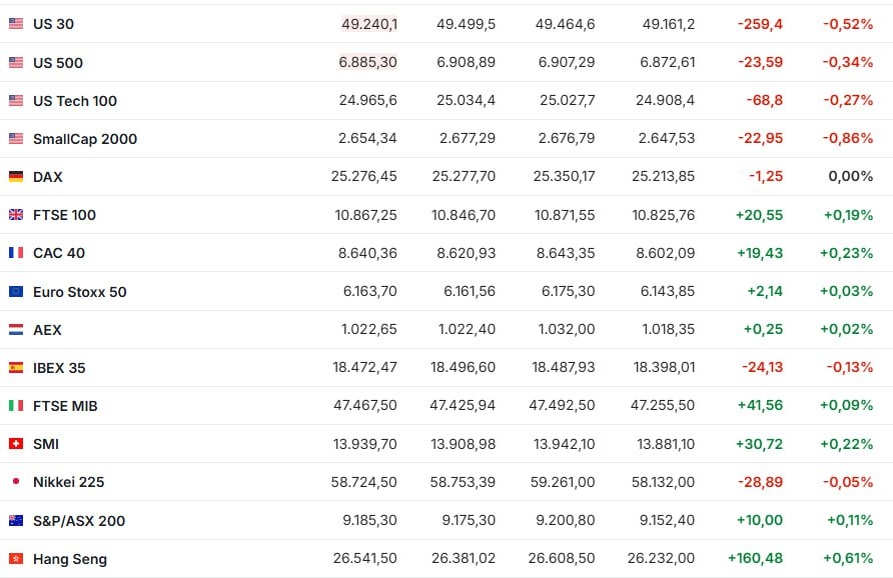The height and width of the screenshot is (578, 893).
Task: Open the FTSE MIB index link
Action: coord(65,406)
